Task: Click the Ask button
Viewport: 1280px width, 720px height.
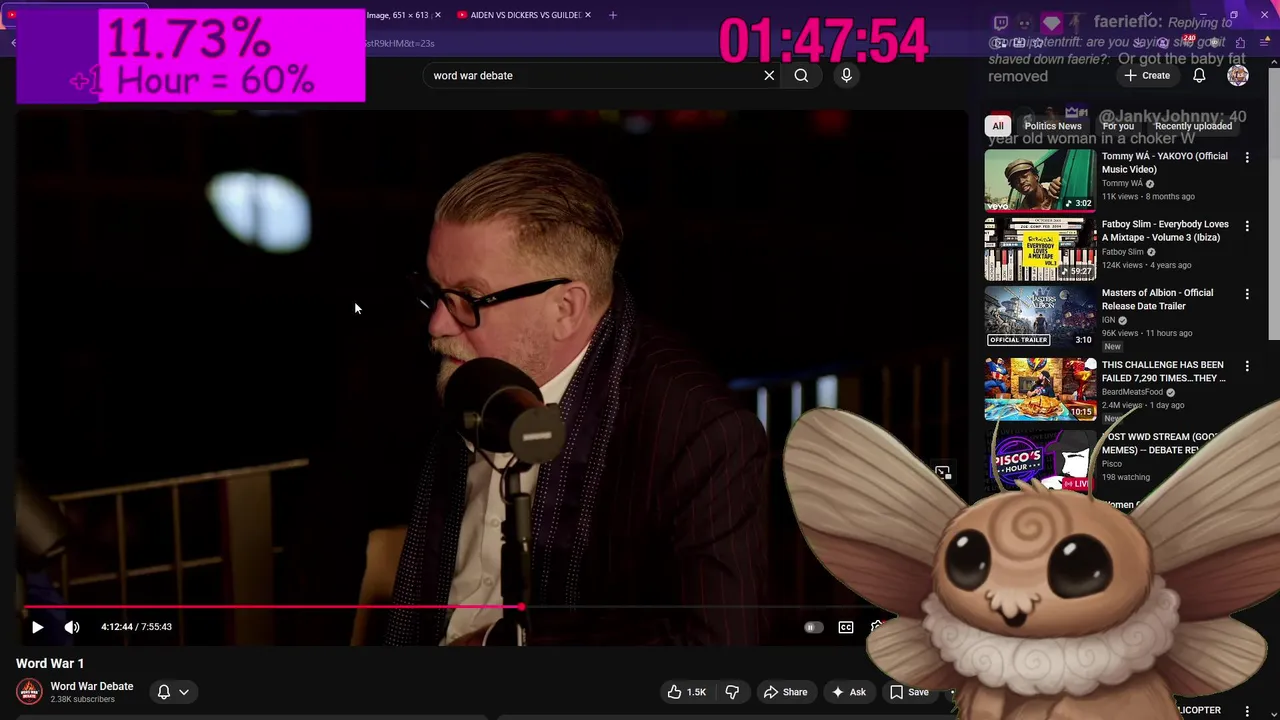Action: pos(848,692)
